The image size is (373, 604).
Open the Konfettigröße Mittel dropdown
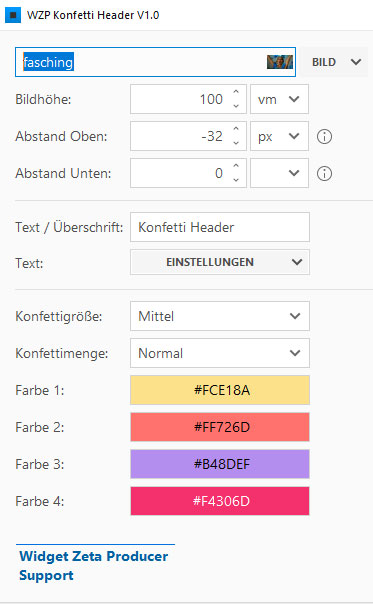(x=220, y=316)
